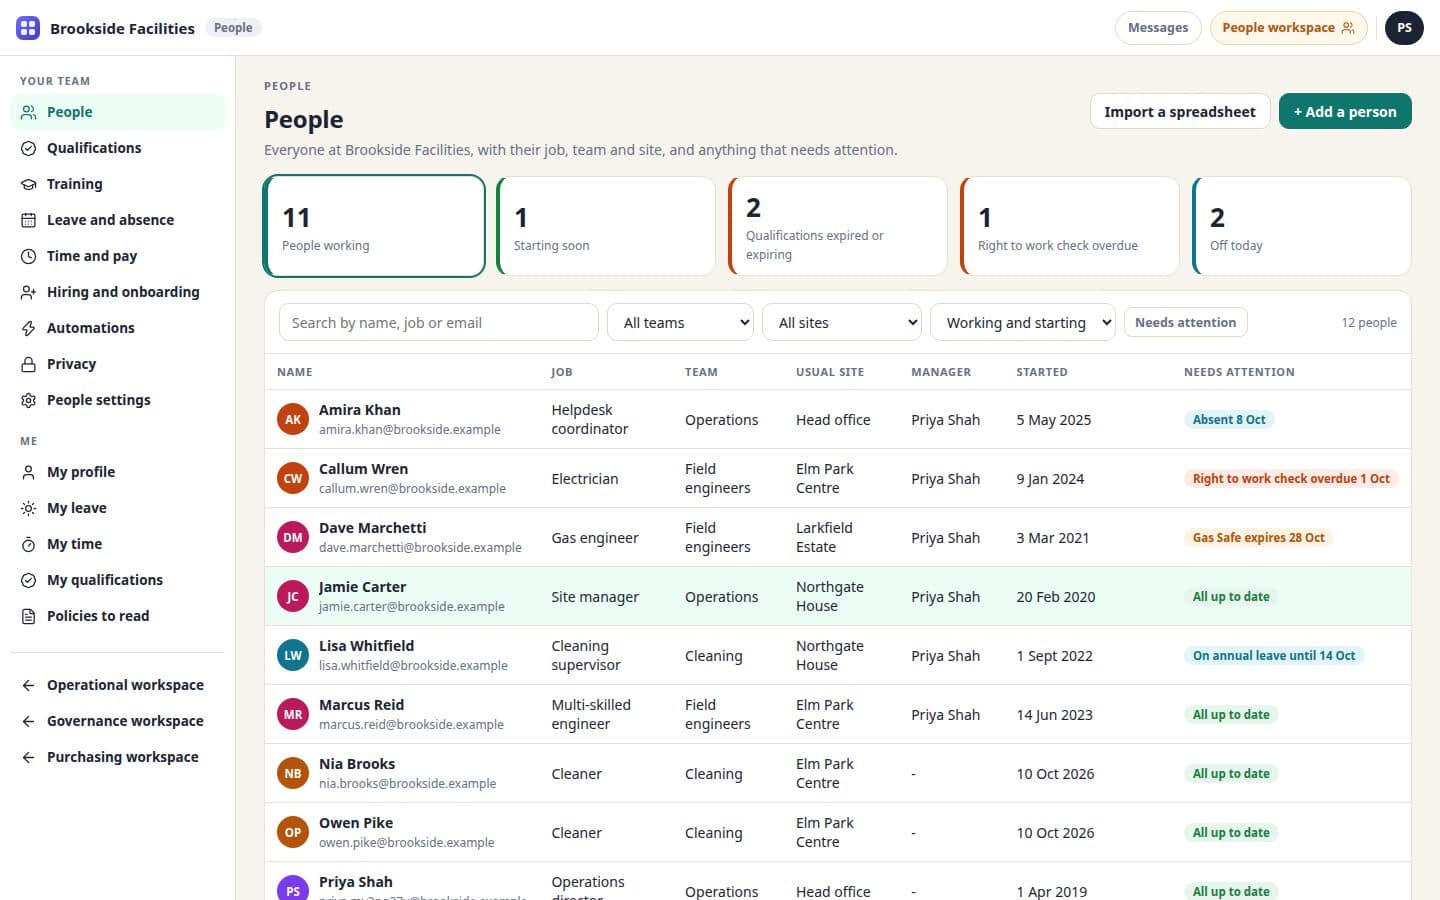Click the Privacy padlock icon
The image size is (1440, 900).
pyautogui.click(x=29, y=364)
